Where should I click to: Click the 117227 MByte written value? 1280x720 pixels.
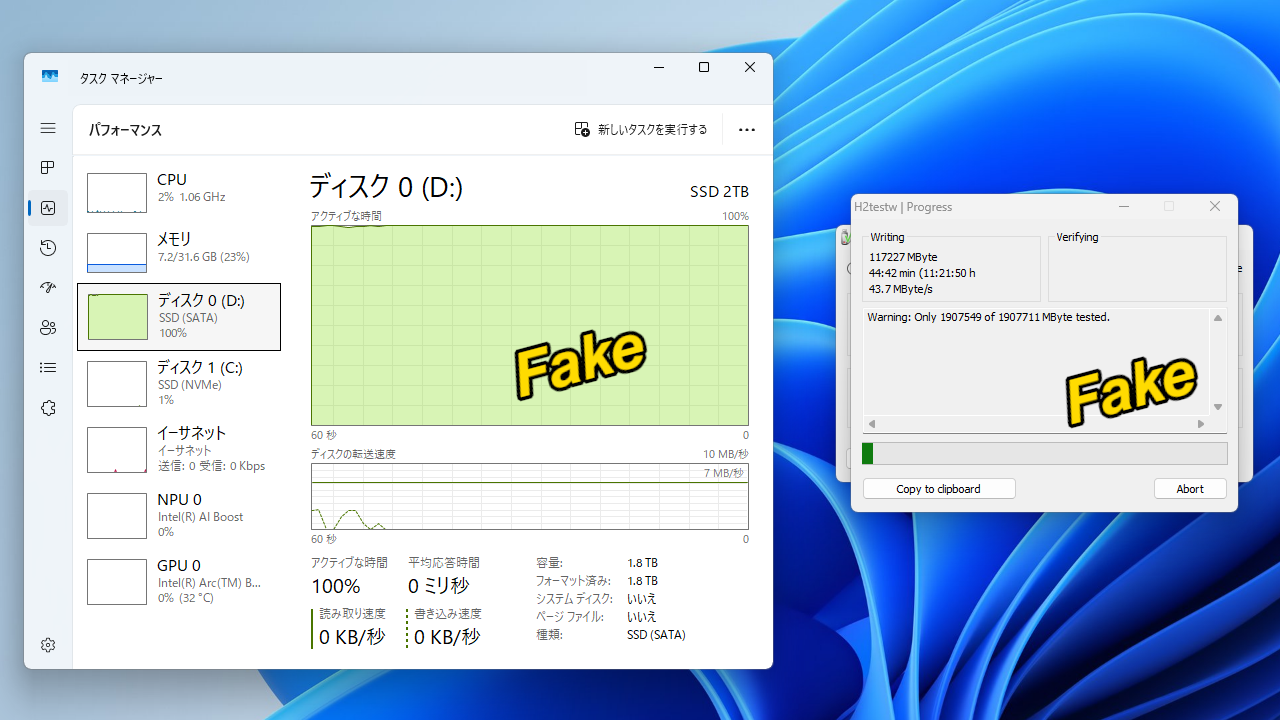point(903,257)
